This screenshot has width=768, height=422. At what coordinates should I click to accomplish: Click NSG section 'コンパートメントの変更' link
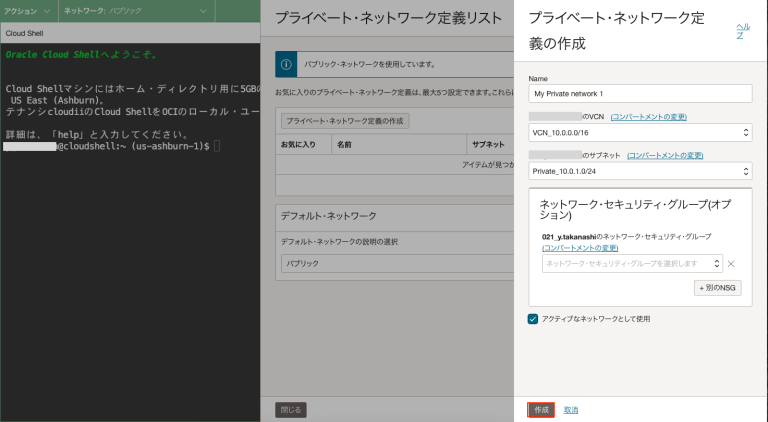click(580, 247)
